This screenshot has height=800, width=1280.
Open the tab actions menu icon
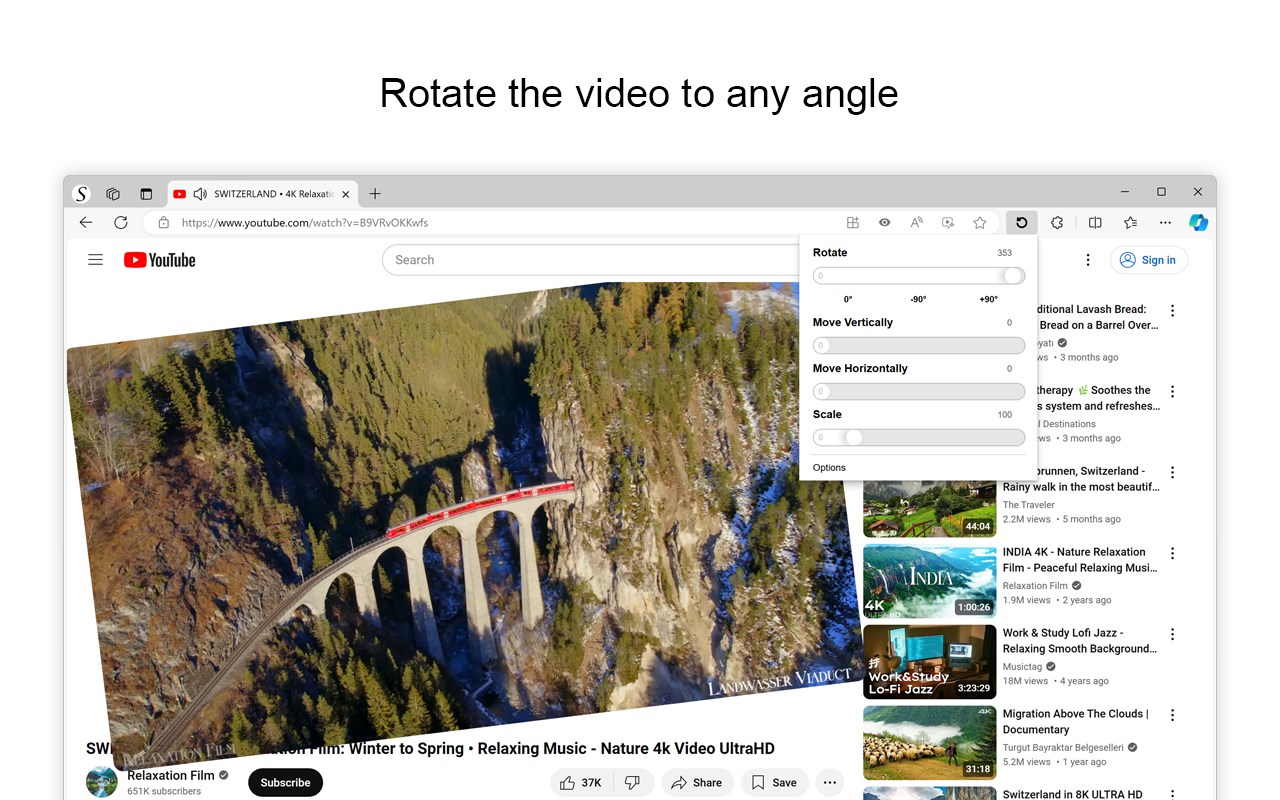(146, 194)
